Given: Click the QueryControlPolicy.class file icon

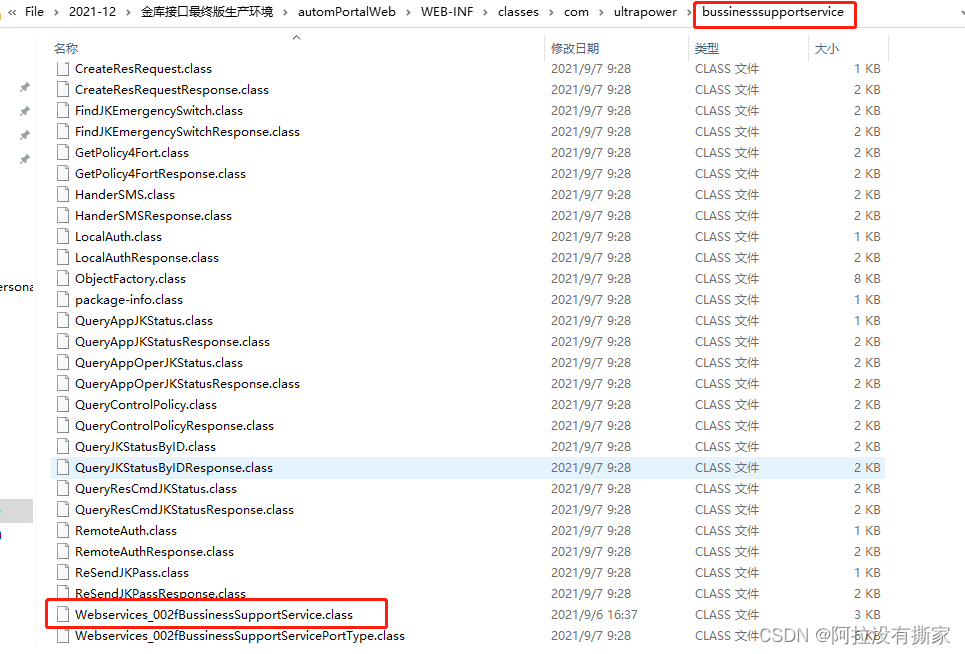Looking at the screenshot, I should [62, 405].
